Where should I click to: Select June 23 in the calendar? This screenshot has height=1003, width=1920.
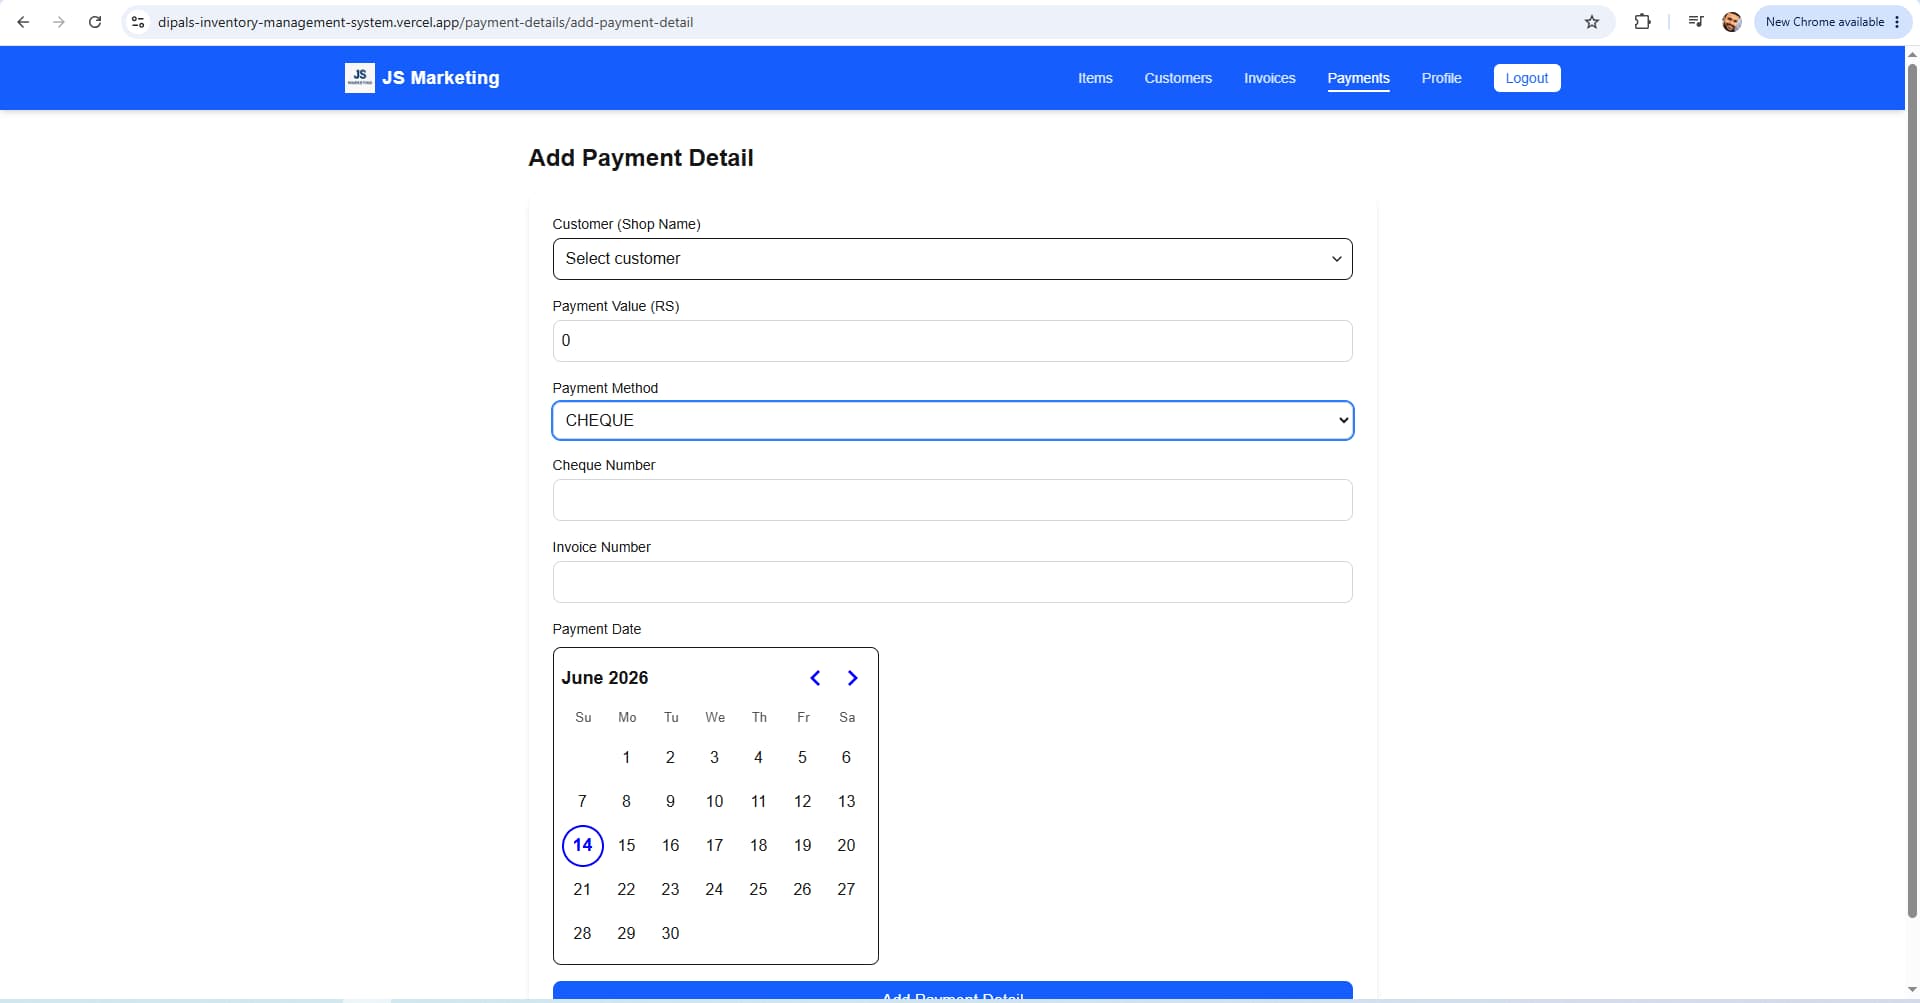pyautogui.click(x=670, y=890)
